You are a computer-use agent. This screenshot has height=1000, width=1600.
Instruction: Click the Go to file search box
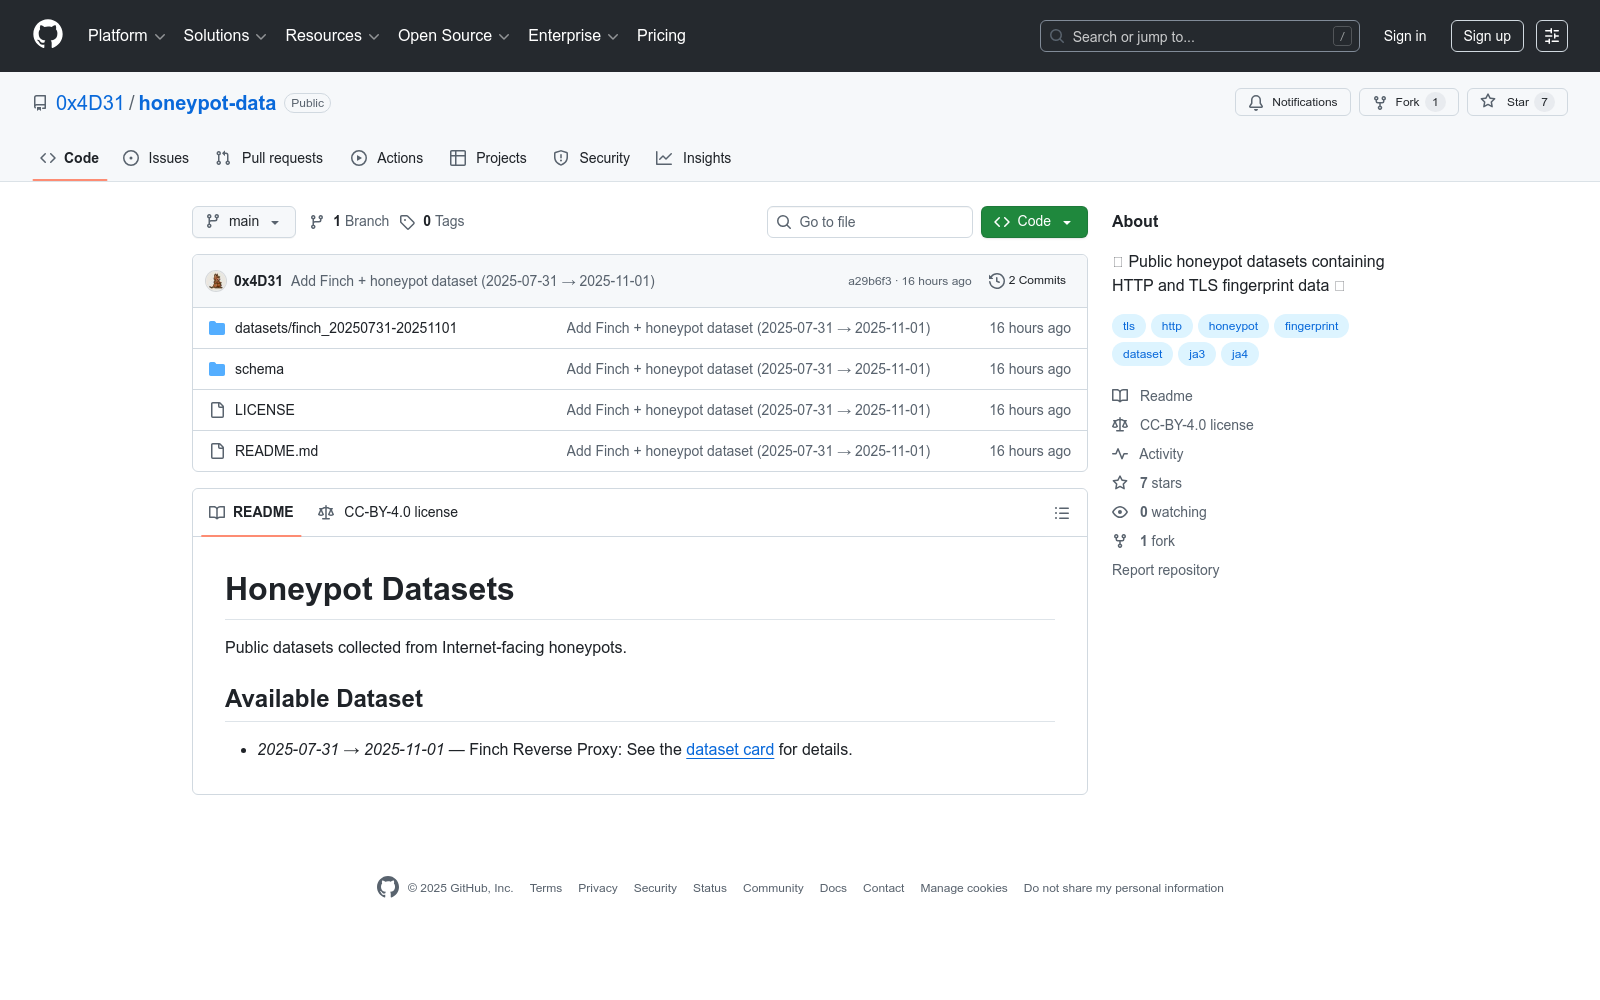[870, 222]
